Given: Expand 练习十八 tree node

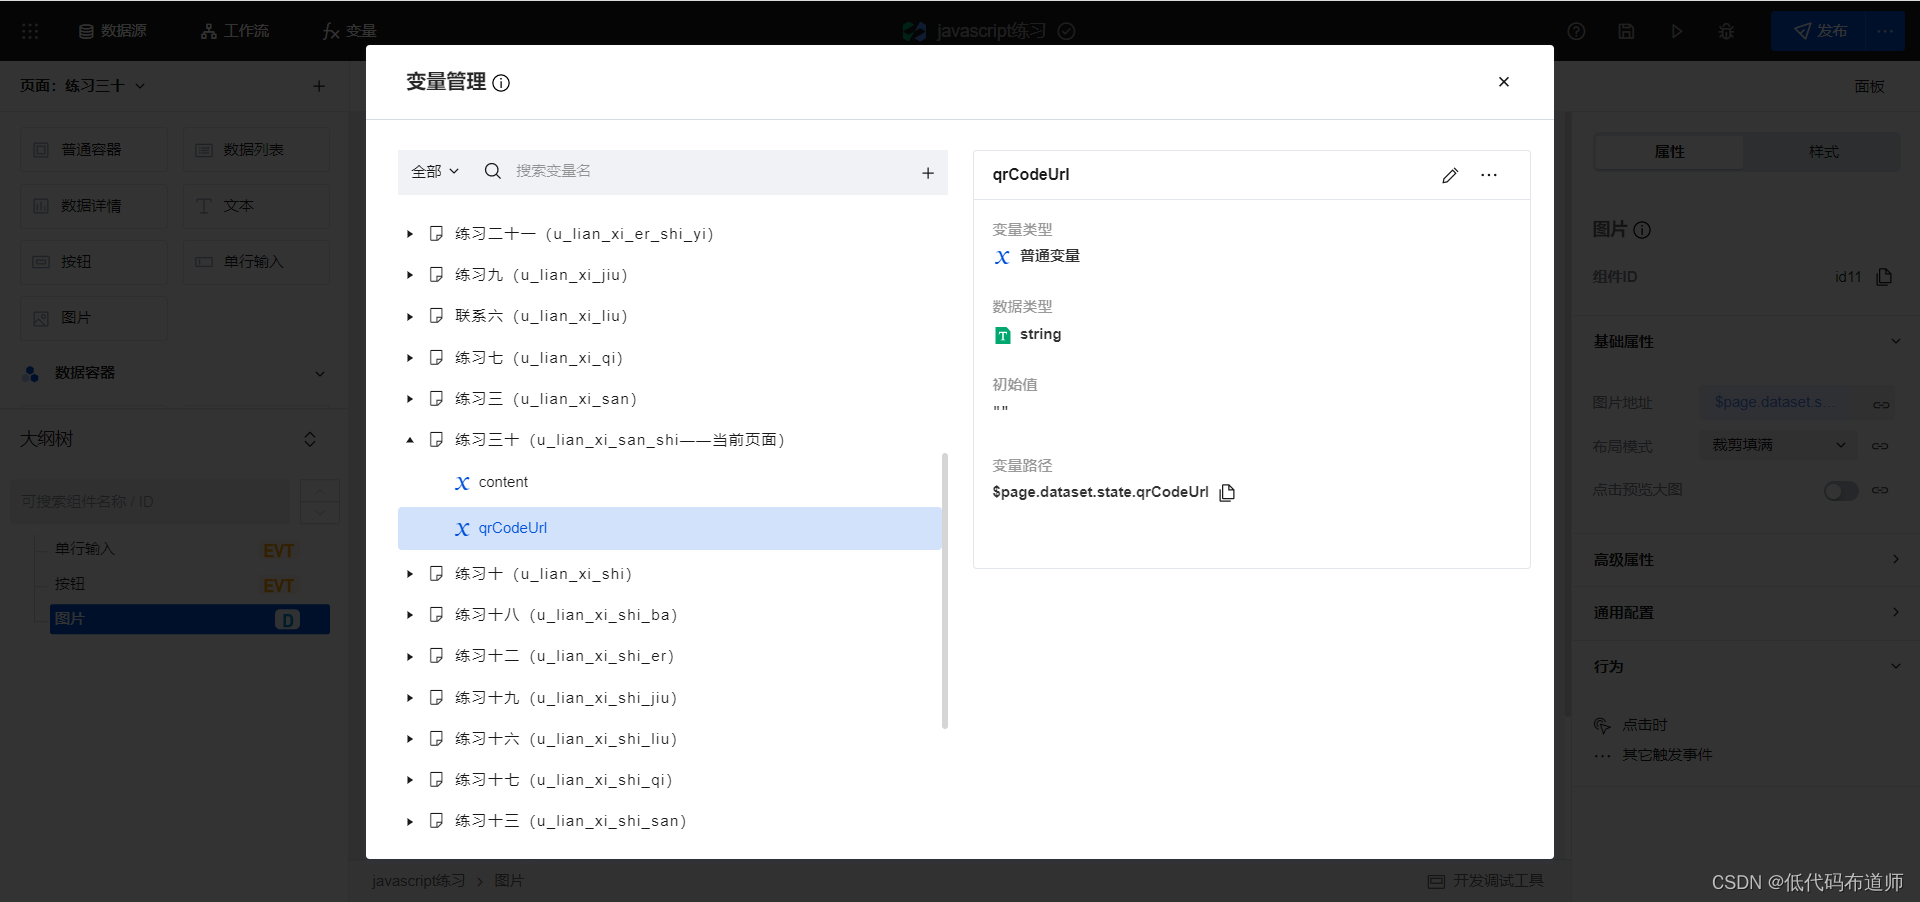Looking at the screenshot, I should 410,615.
